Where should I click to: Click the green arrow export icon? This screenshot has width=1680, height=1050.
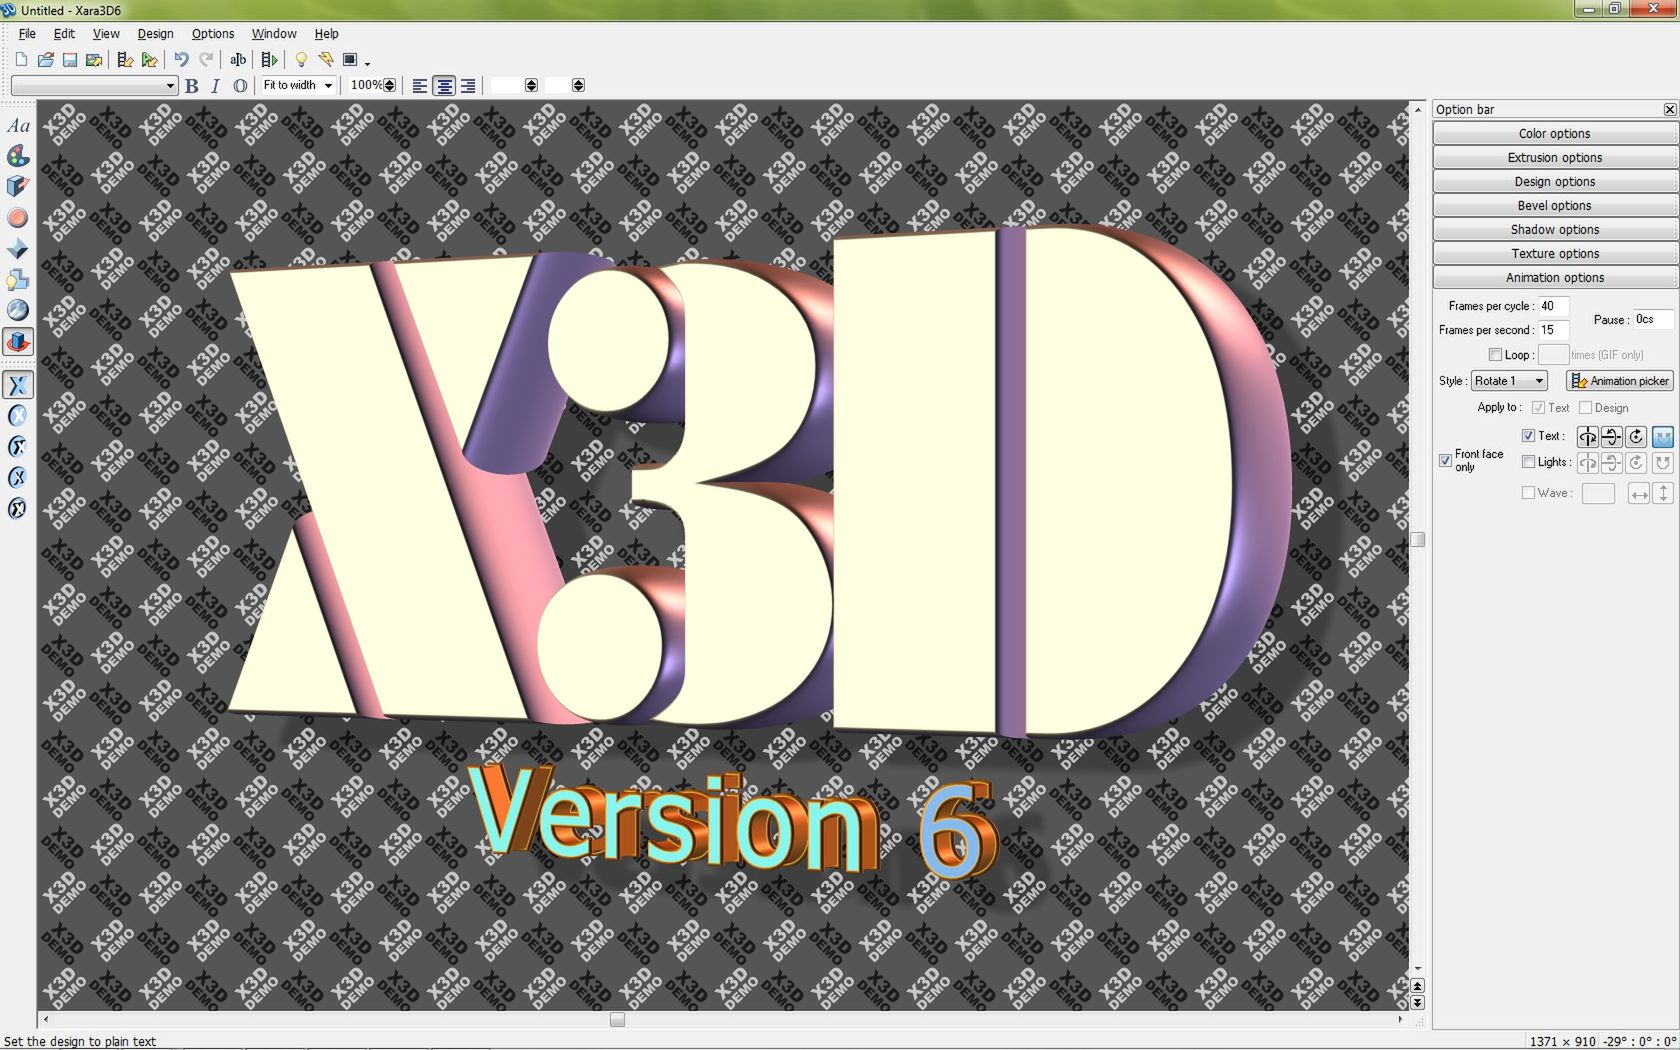(149, 60)
